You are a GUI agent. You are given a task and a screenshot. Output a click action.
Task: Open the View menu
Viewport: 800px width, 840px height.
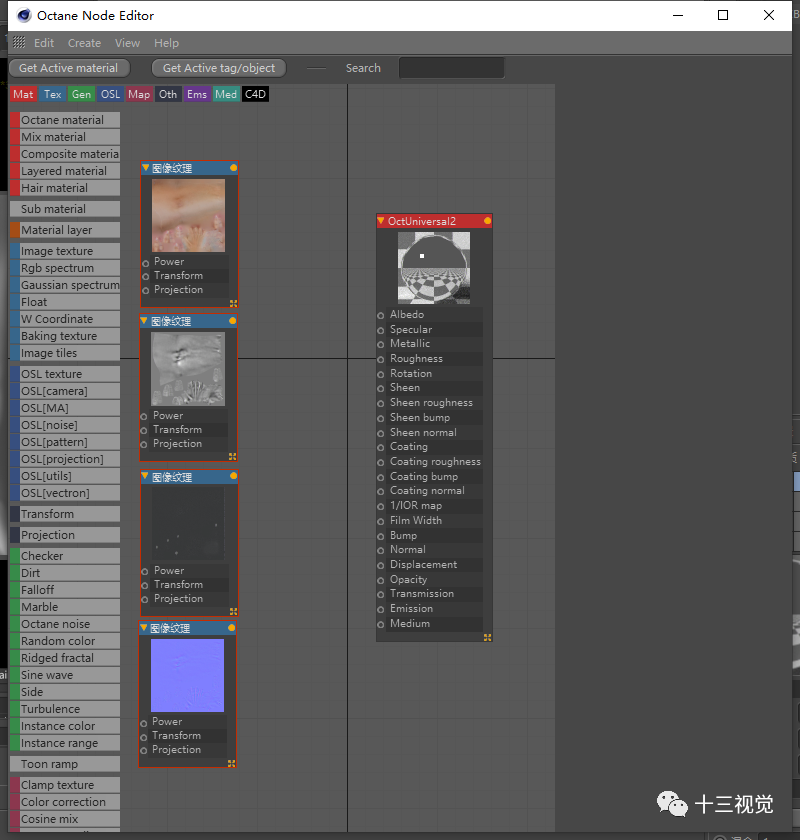click(128, 43)
